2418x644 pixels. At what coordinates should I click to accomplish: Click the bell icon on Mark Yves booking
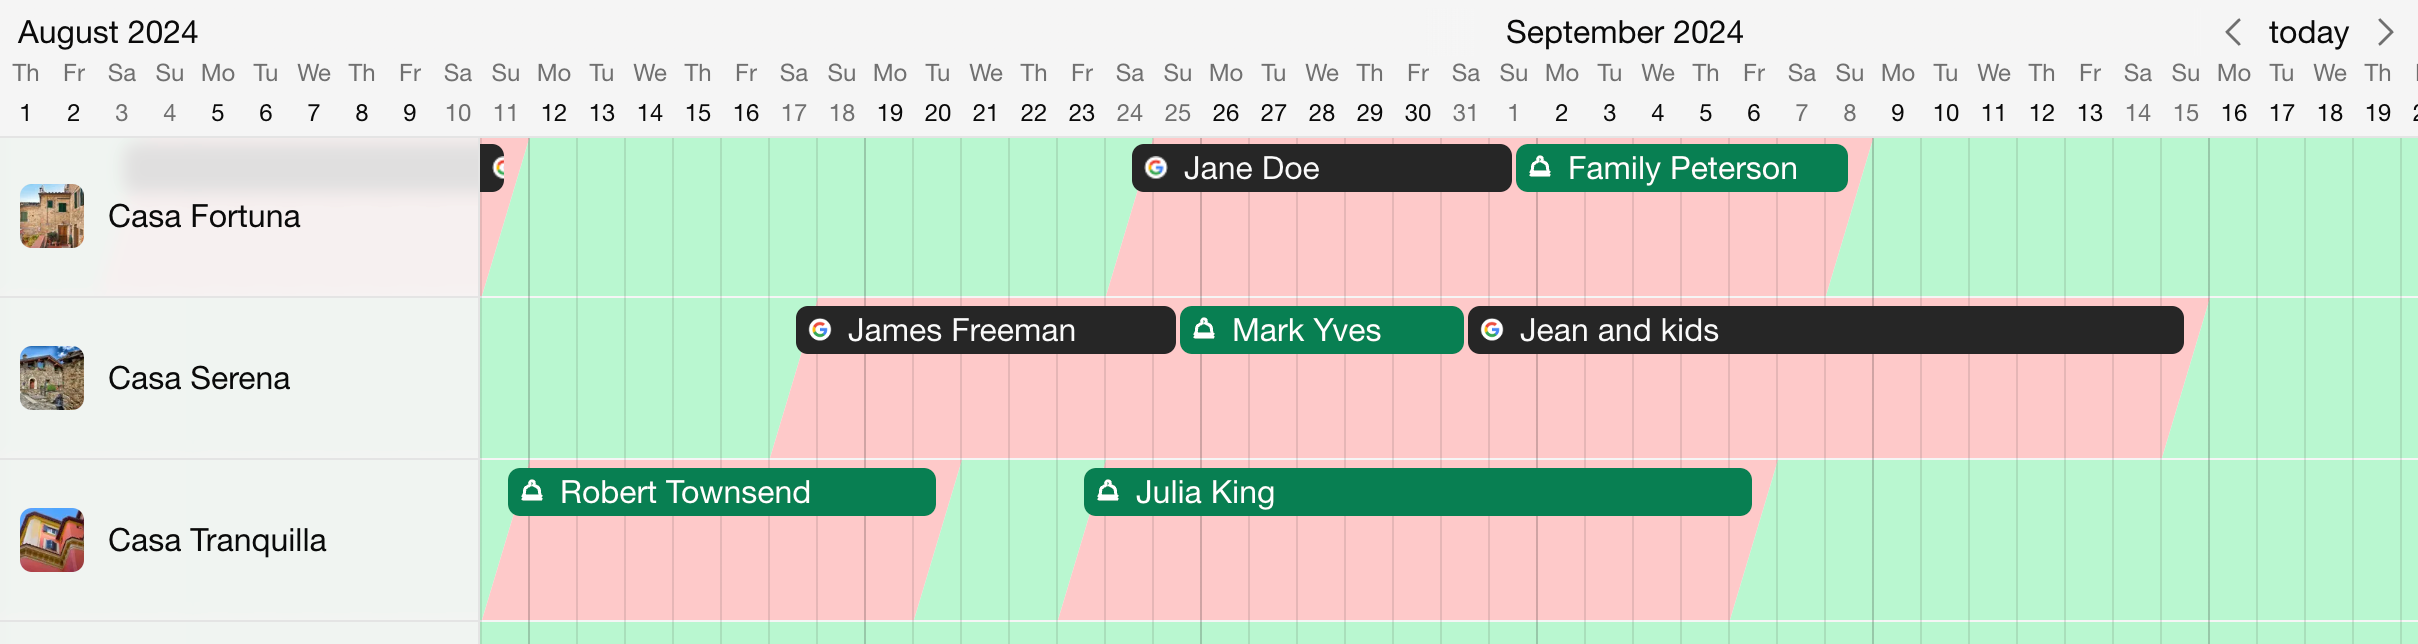[1204, 329]
